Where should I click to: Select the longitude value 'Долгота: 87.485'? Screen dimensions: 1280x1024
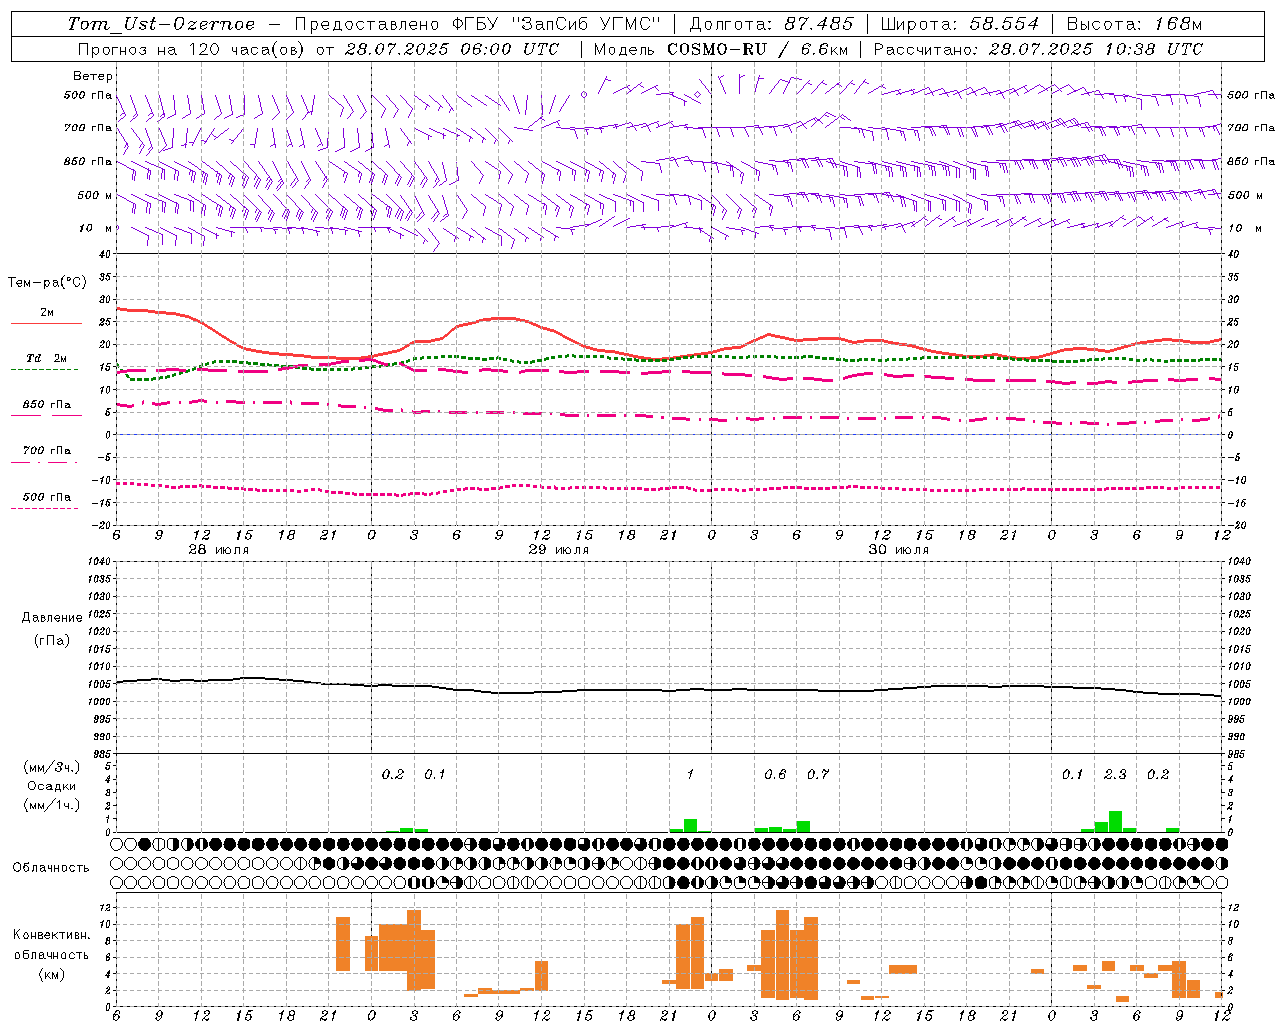(772, 24)
